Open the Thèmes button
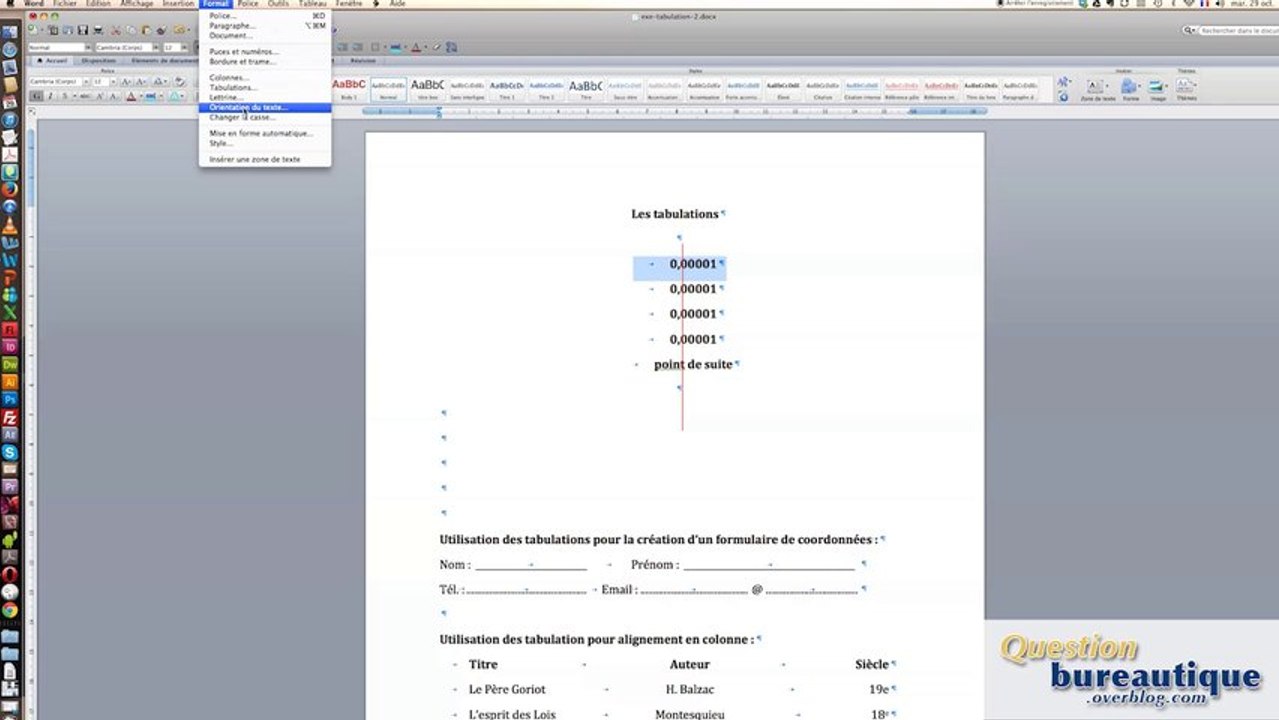The width and height of the screenshot is (1279, 720). 1187,89
